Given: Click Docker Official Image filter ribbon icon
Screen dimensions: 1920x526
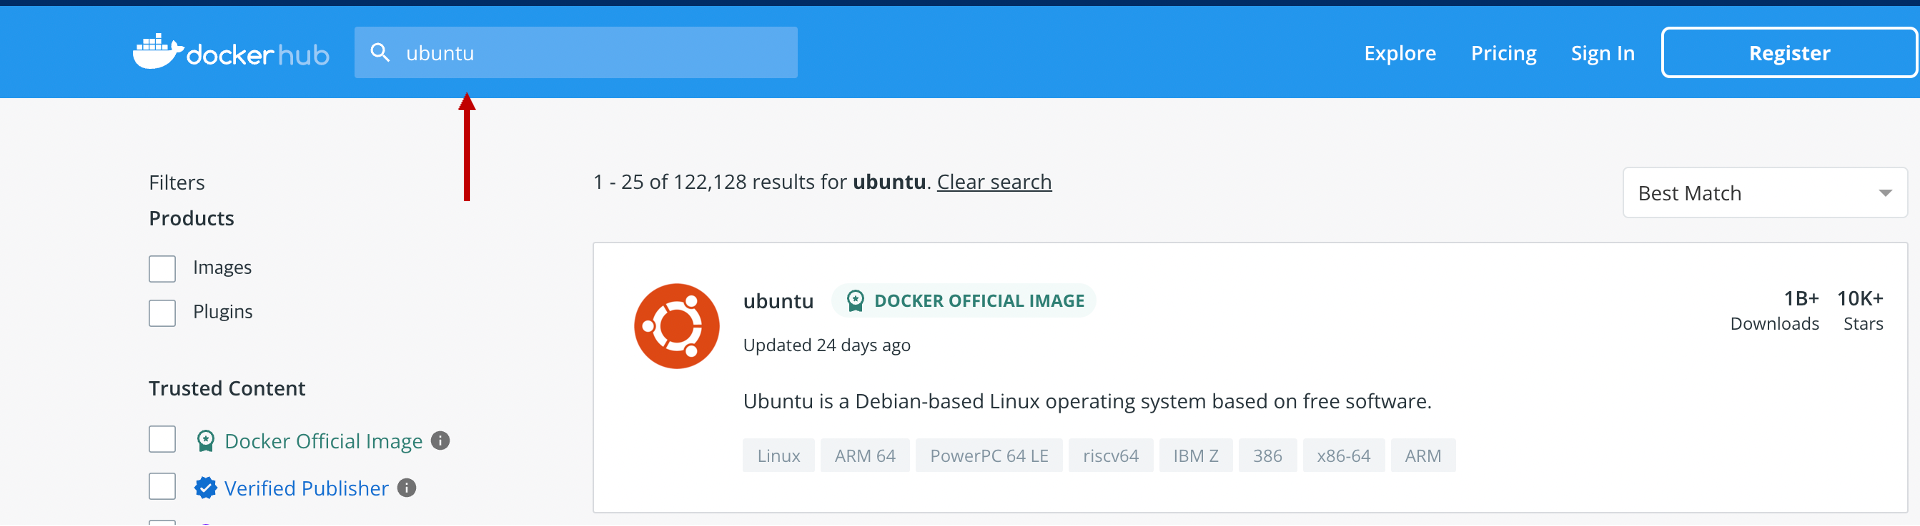Looking at the screenshot, I should click(x=206, y=441).
